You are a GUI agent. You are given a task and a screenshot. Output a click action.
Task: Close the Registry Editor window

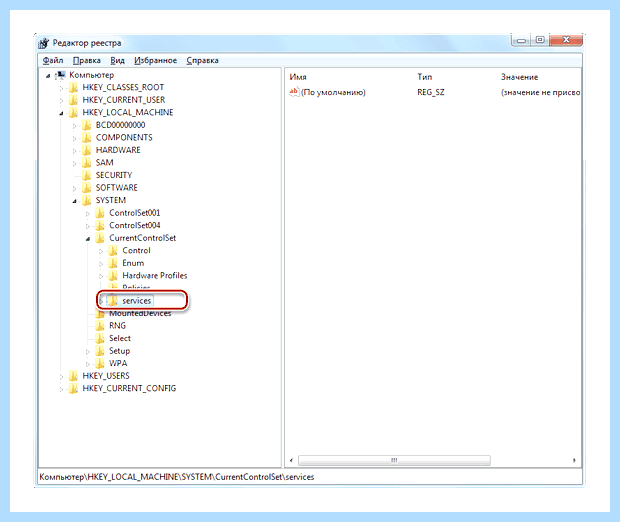[566, 40]
